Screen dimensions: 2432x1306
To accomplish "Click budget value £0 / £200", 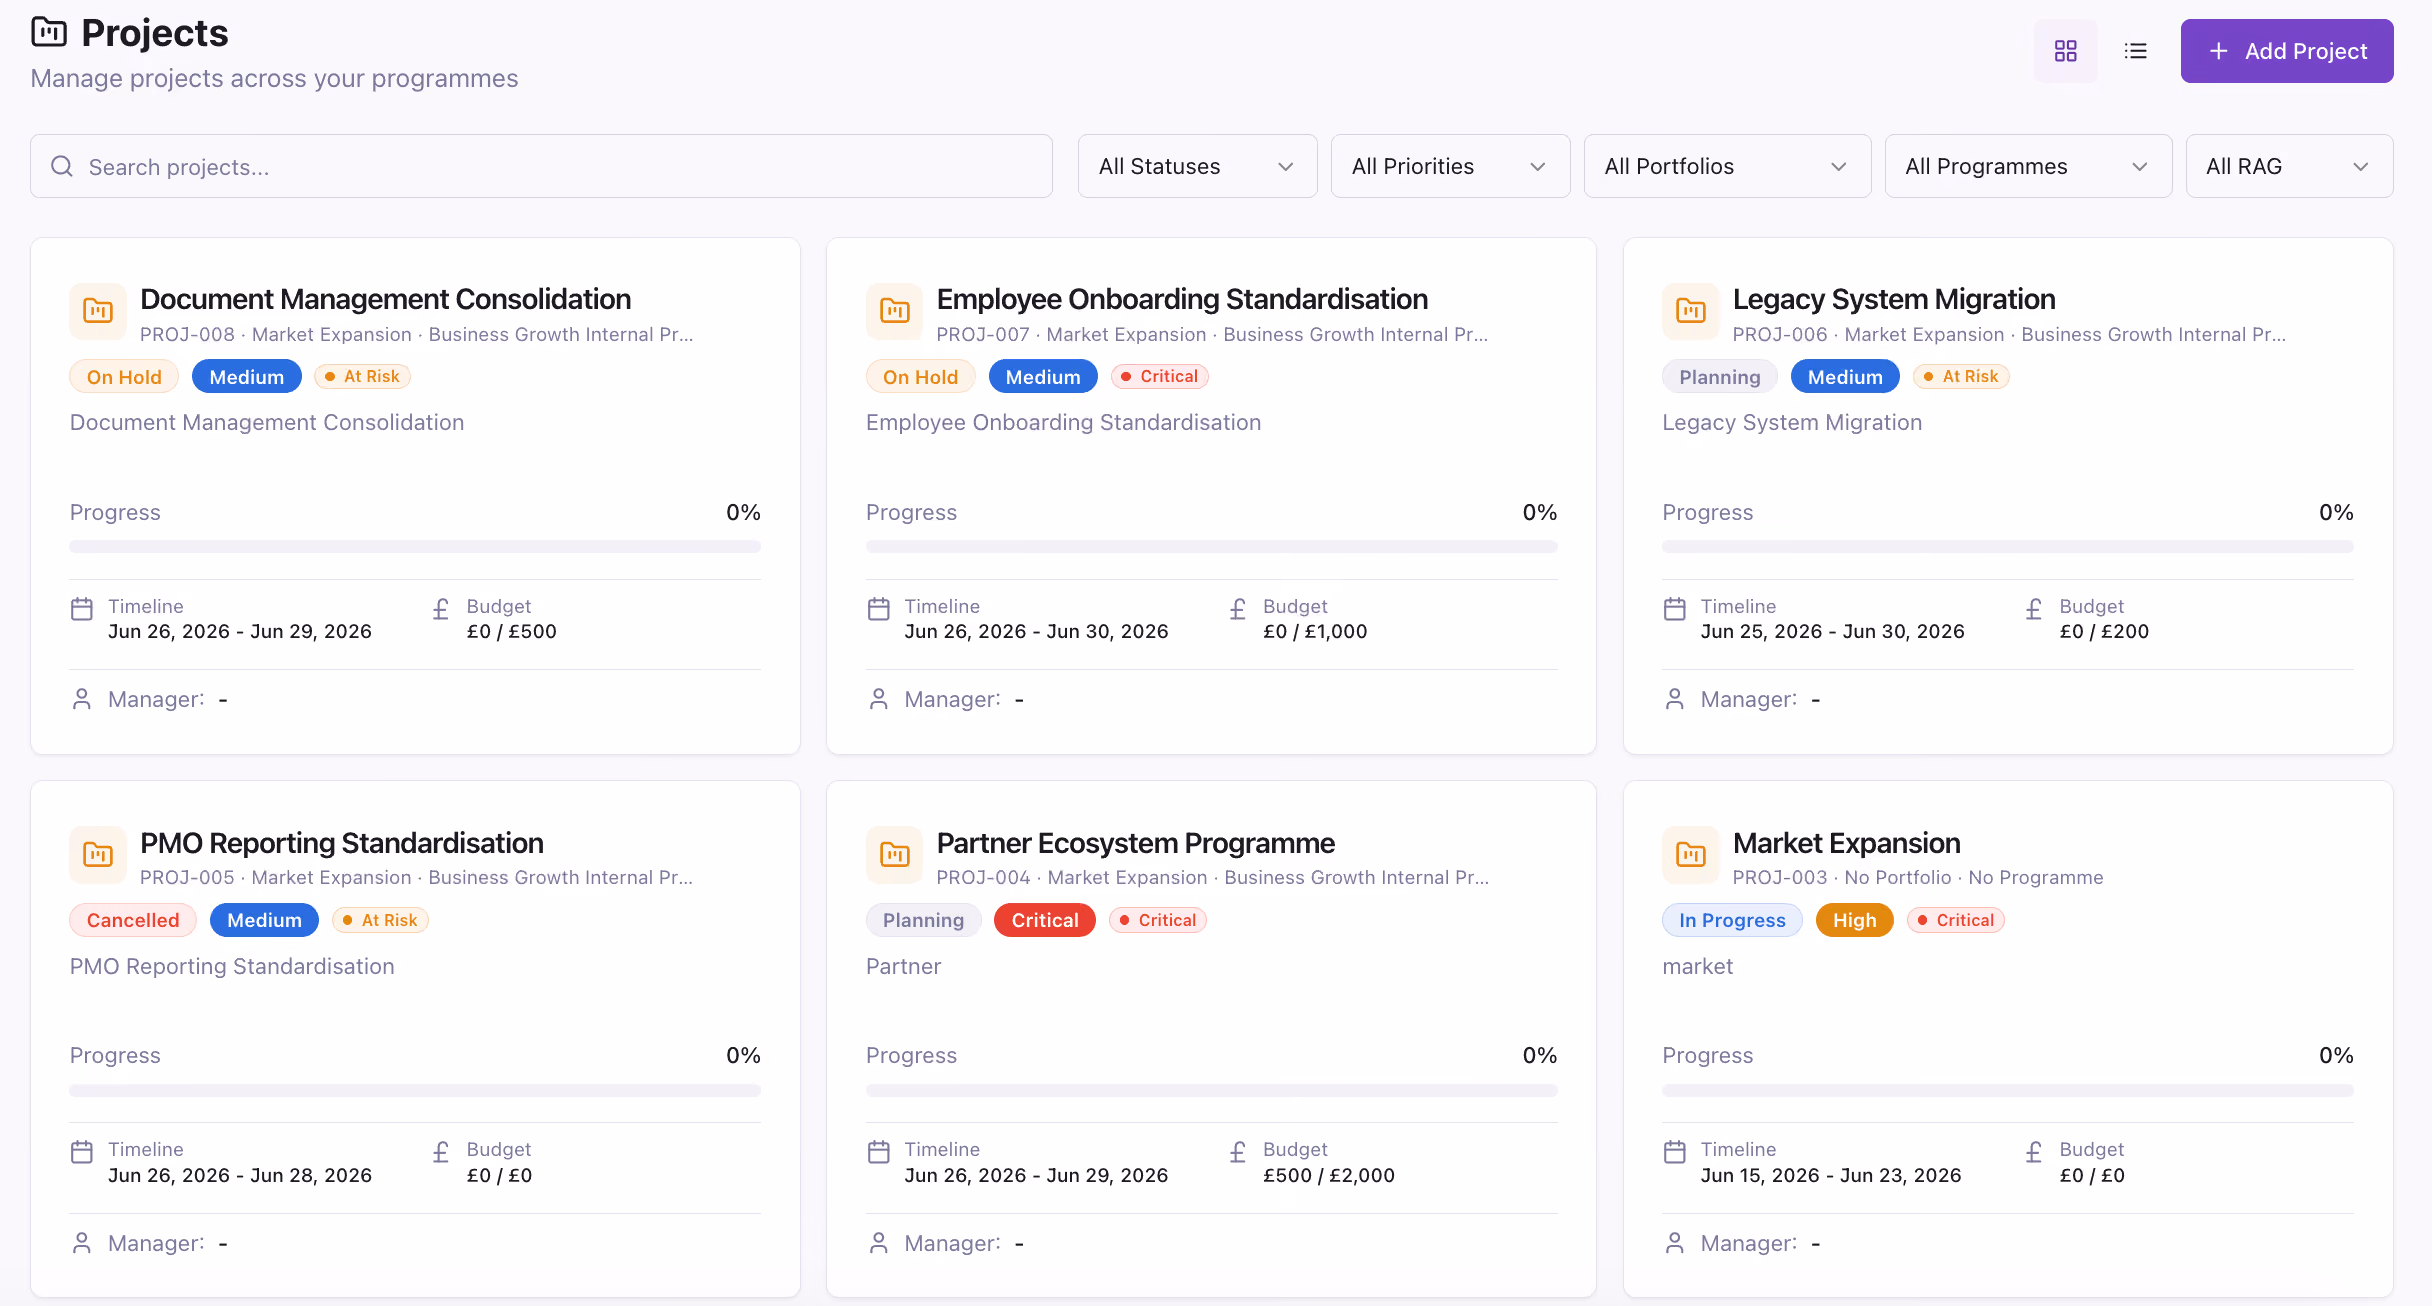I will 2104,631.
